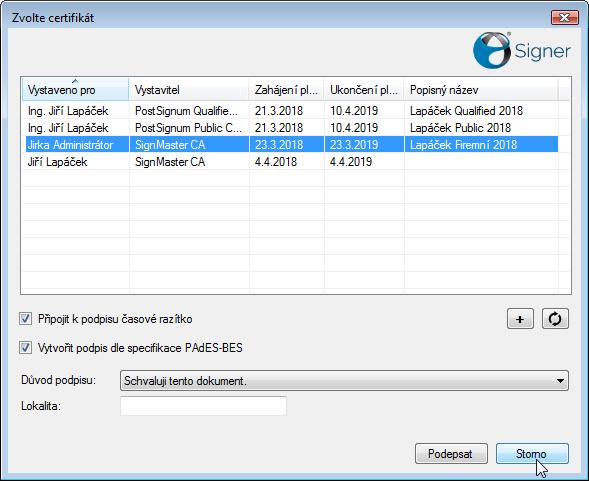Select the Jiří Lapáček SignMaster CA row
The width and height of the screenshot is (589, 481).
(x=291, y=162)
